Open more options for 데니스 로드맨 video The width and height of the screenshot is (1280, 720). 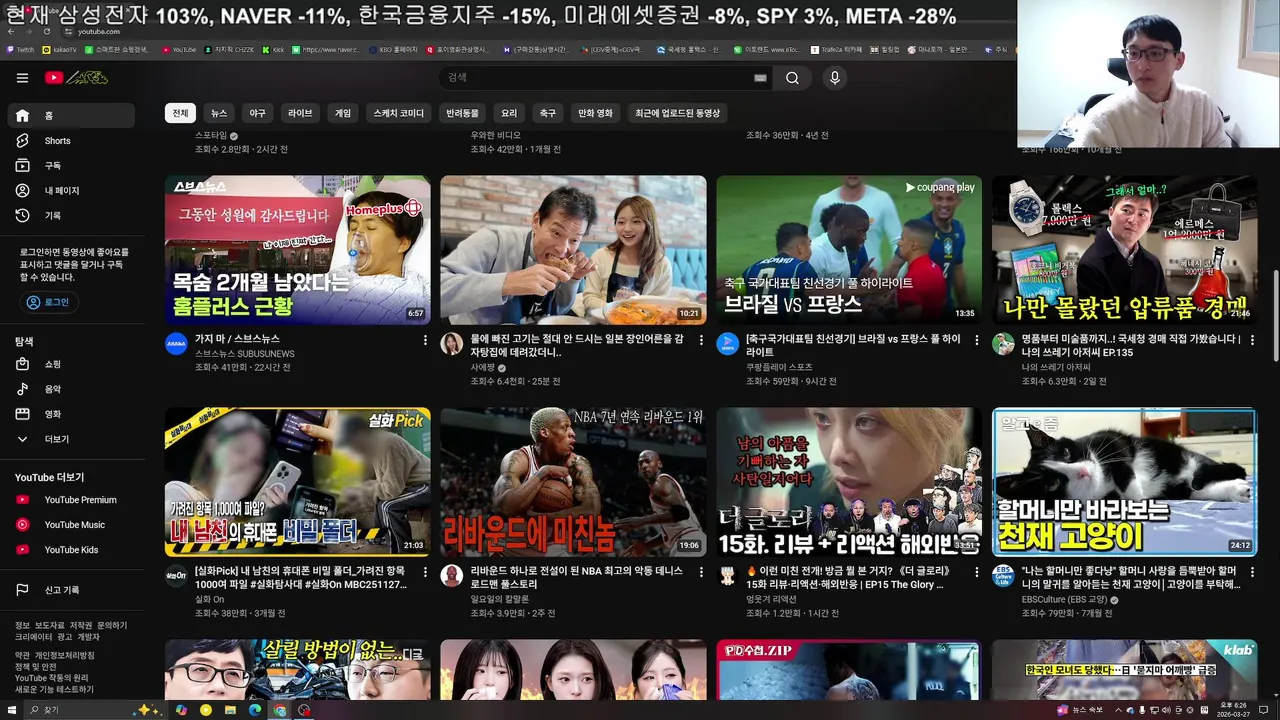(700, 572)
